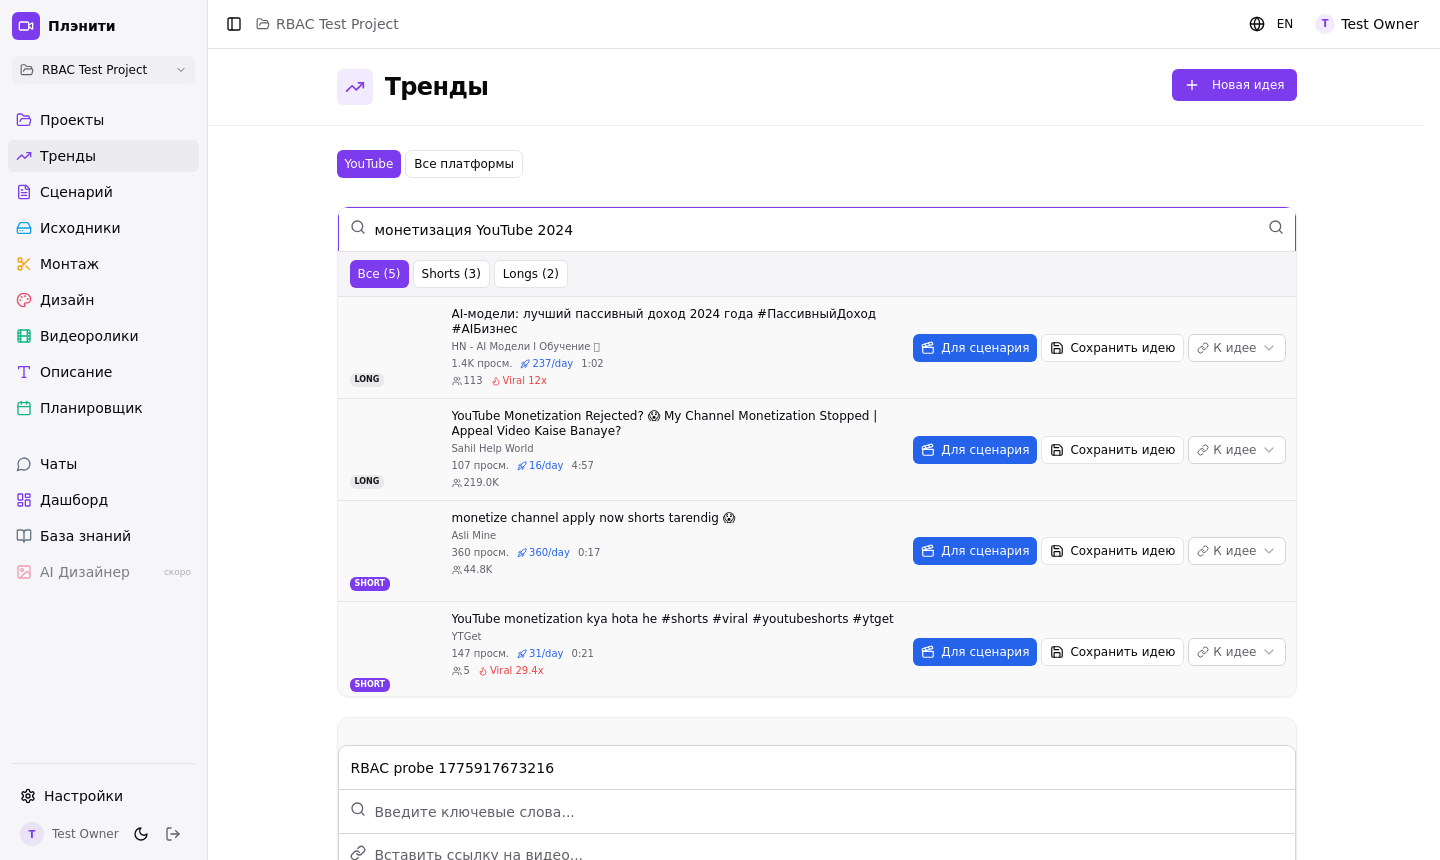This screenshot has height=860, width=1440.
Task: Open Планировщик calendar item
Action: pos(91,408)
